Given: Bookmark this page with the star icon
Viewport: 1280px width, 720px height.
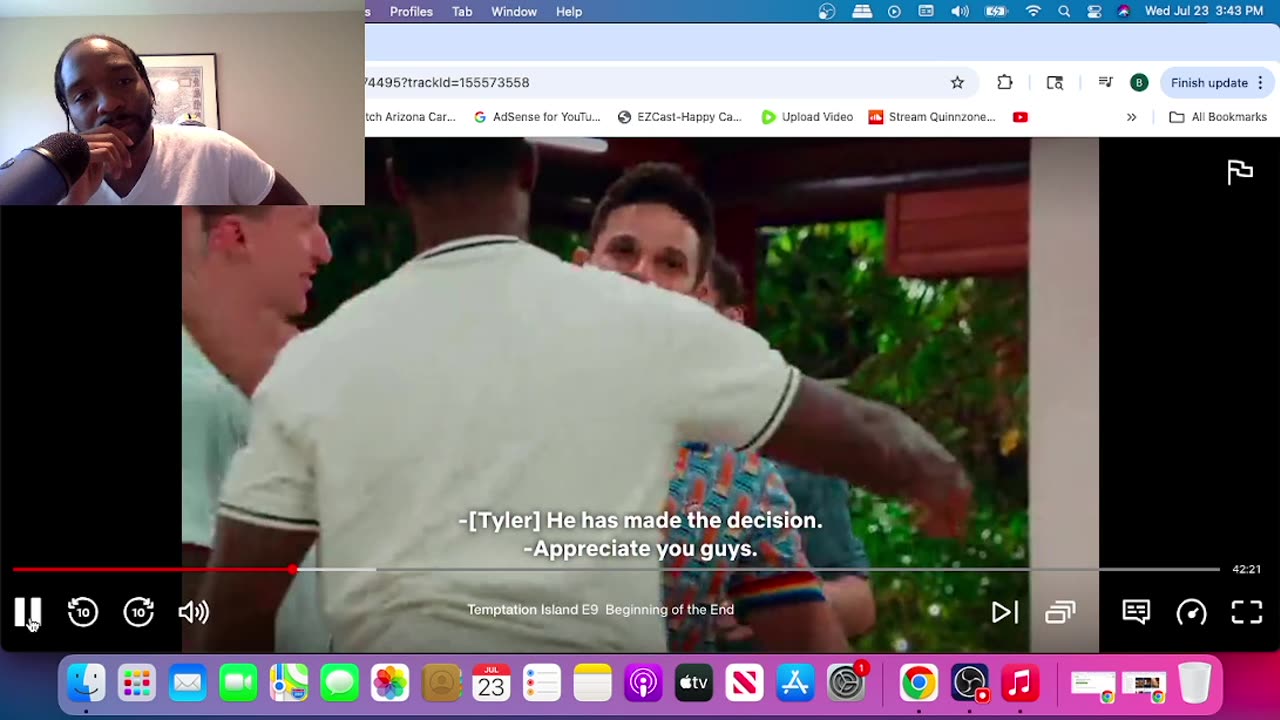Looking at the screenshot, I should point(957,83).
